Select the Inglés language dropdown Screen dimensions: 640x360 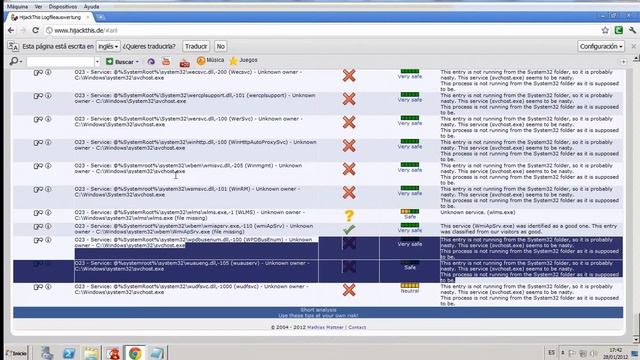[108, 47]
